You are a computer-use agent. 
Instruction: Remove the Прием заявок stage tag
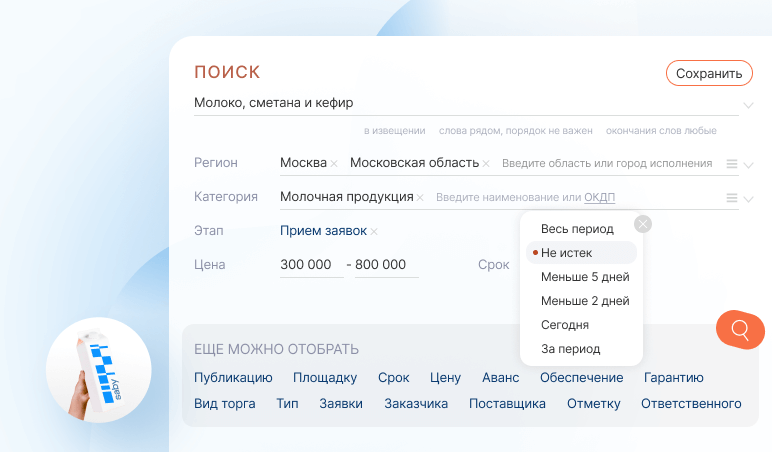coord(374,232)
